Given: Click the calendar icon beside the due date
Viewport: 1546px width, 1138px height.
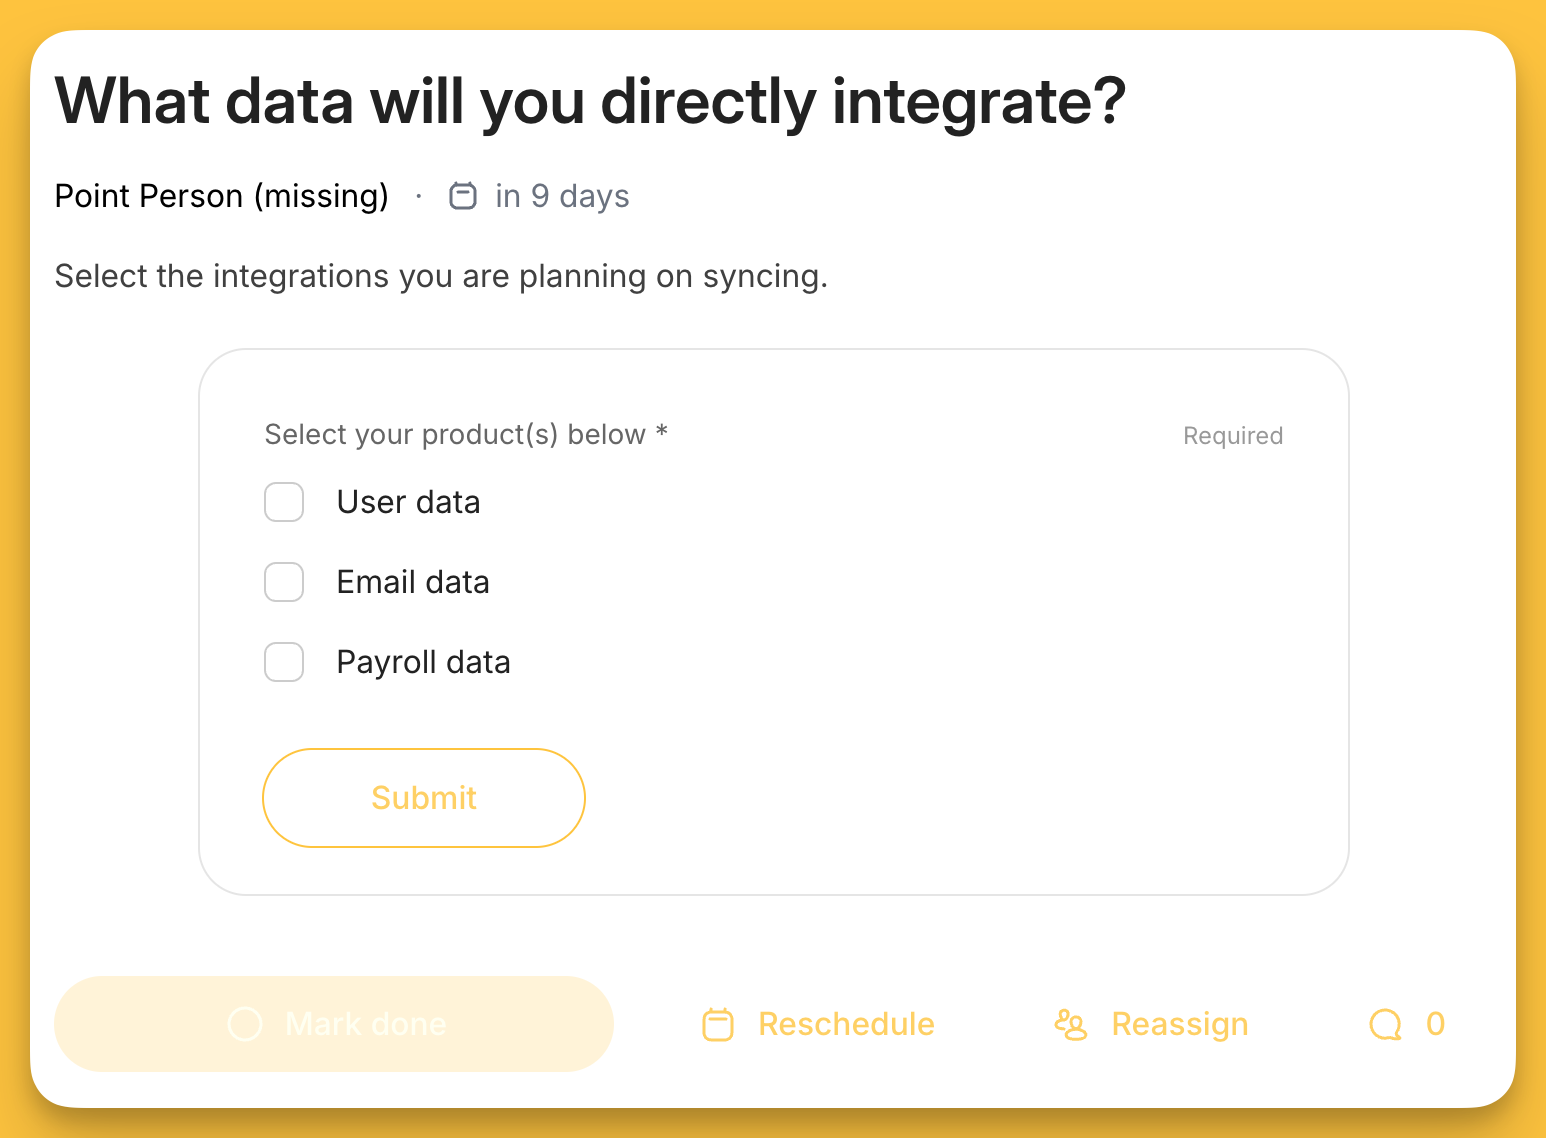Looking at the screenshot, I should [463, 196].
